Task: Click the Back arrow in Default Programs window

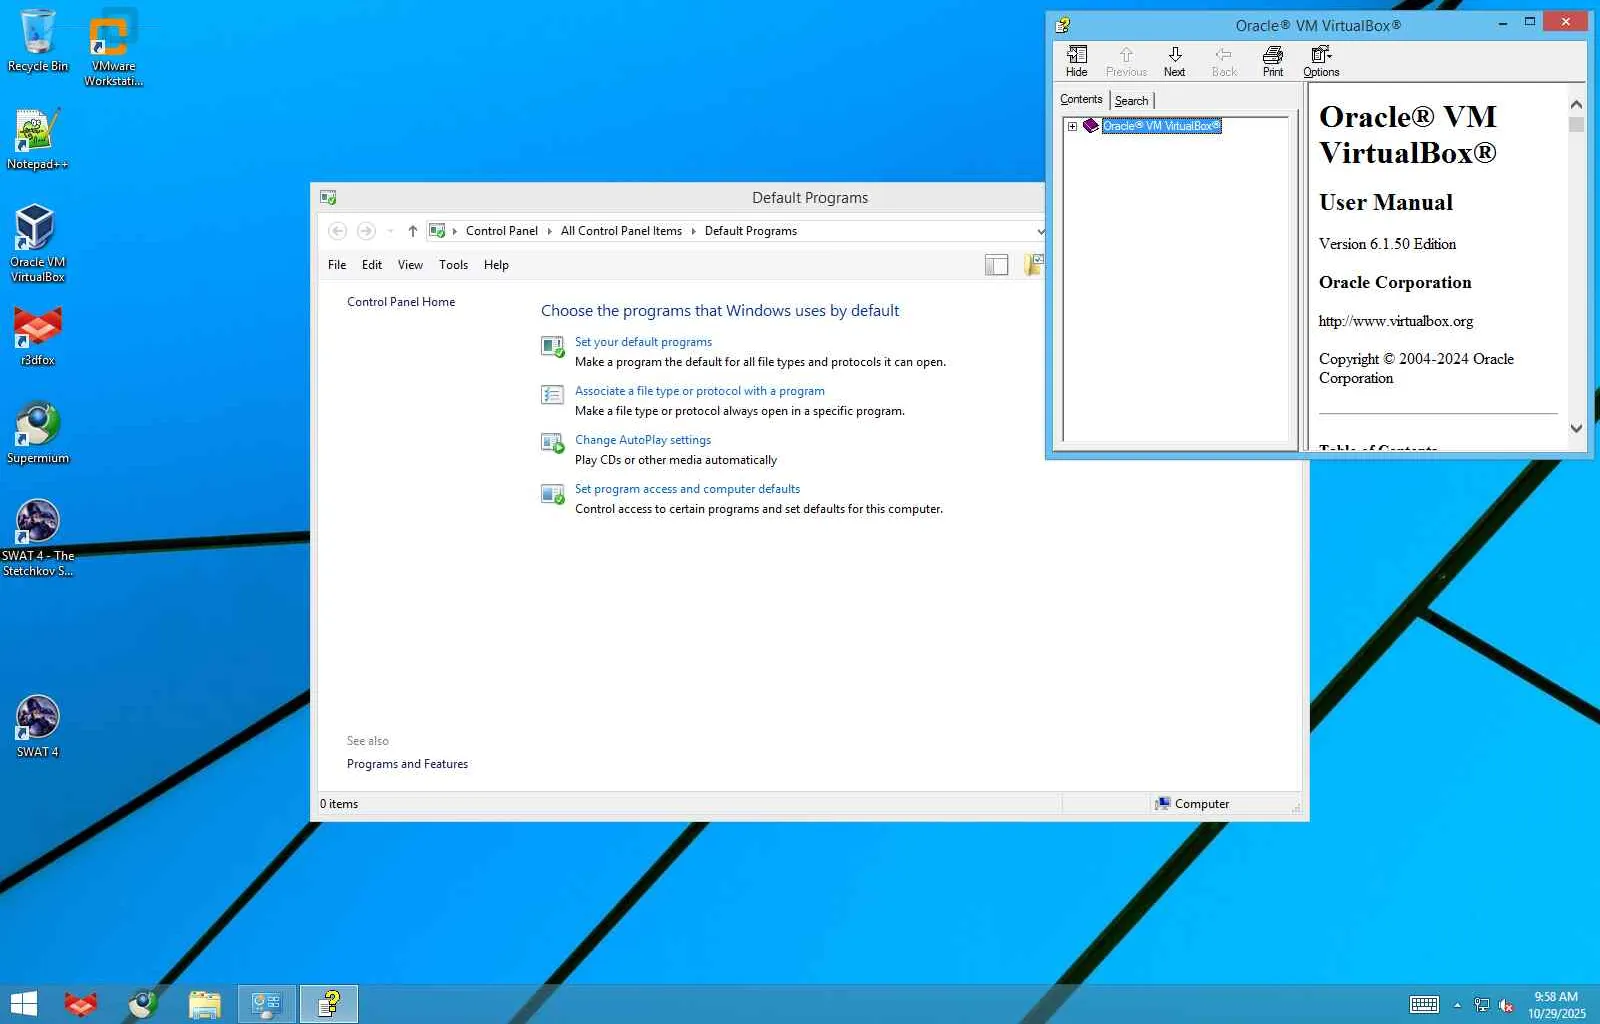Action: [x=338, y=231]
